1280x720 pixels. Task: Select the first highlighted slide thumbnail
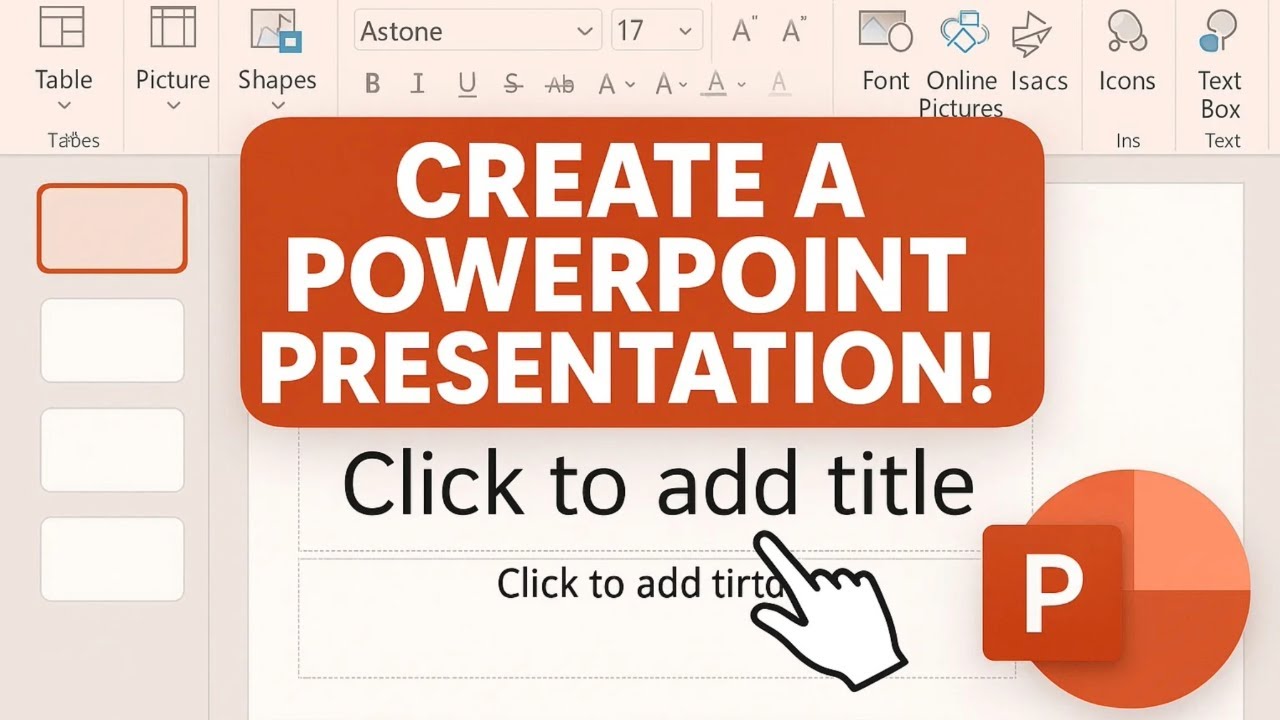(112, 228)
